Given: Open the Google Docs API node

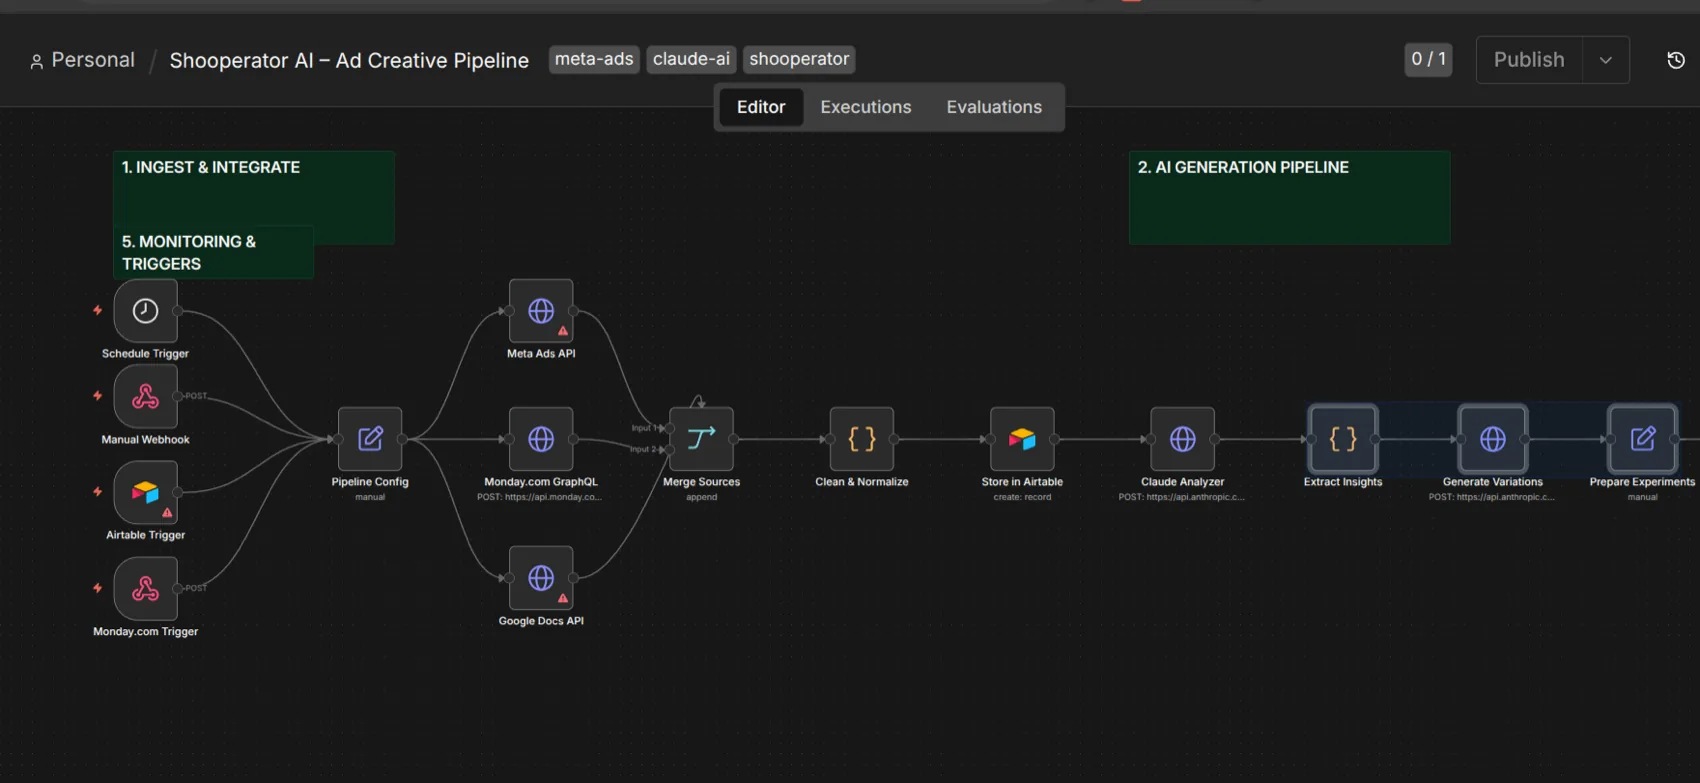Looking at the screenshot, I should 541,578.
